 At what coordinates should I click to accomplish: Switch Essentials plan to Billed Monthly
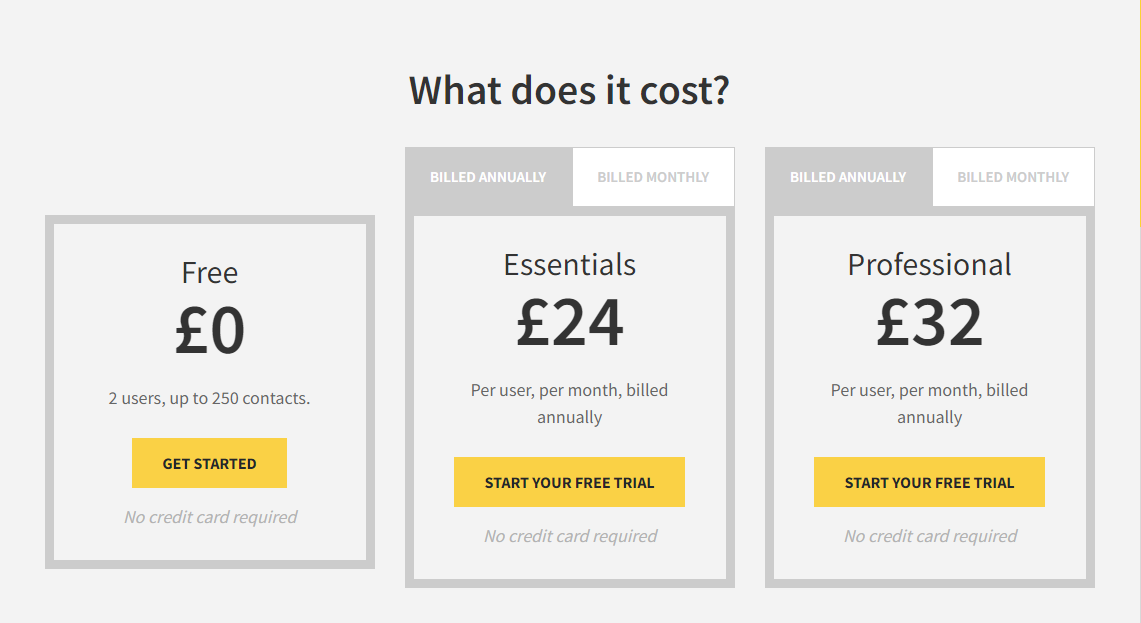pyautogui.click(x=652, y=176)
